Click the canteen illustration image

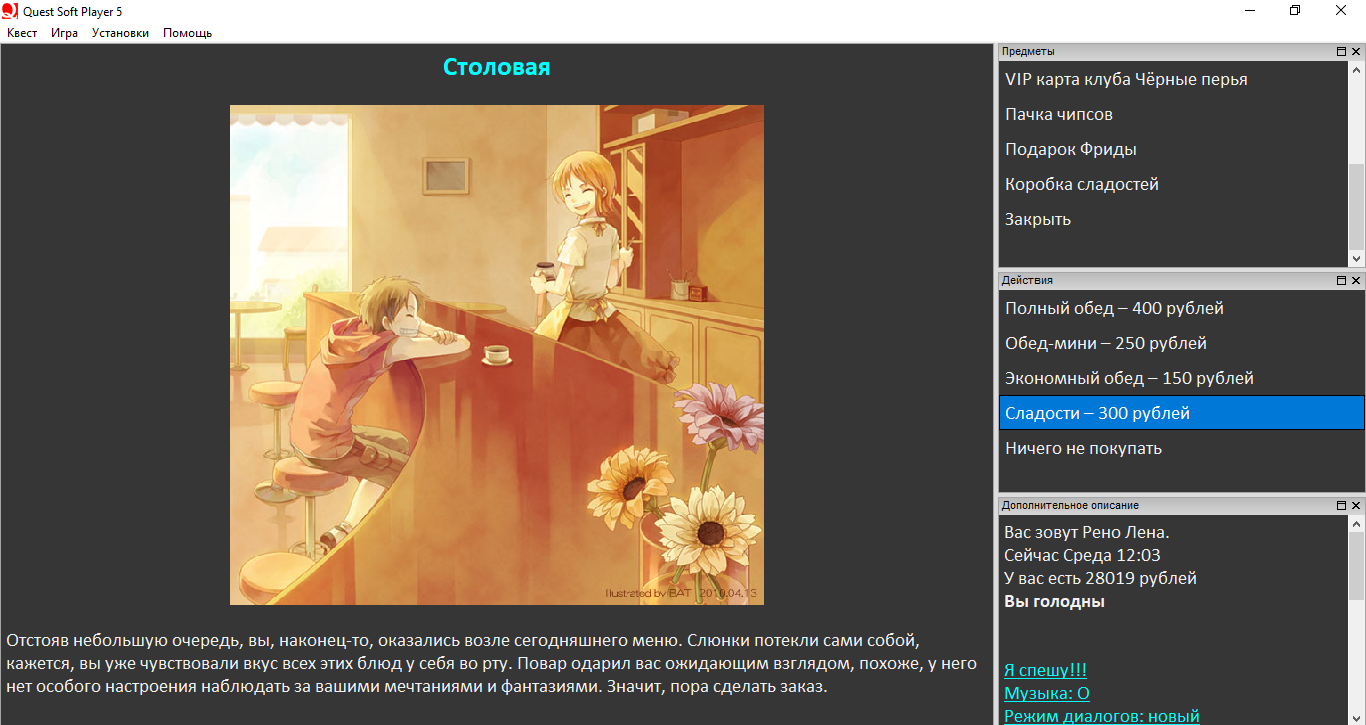click(497, 355)
